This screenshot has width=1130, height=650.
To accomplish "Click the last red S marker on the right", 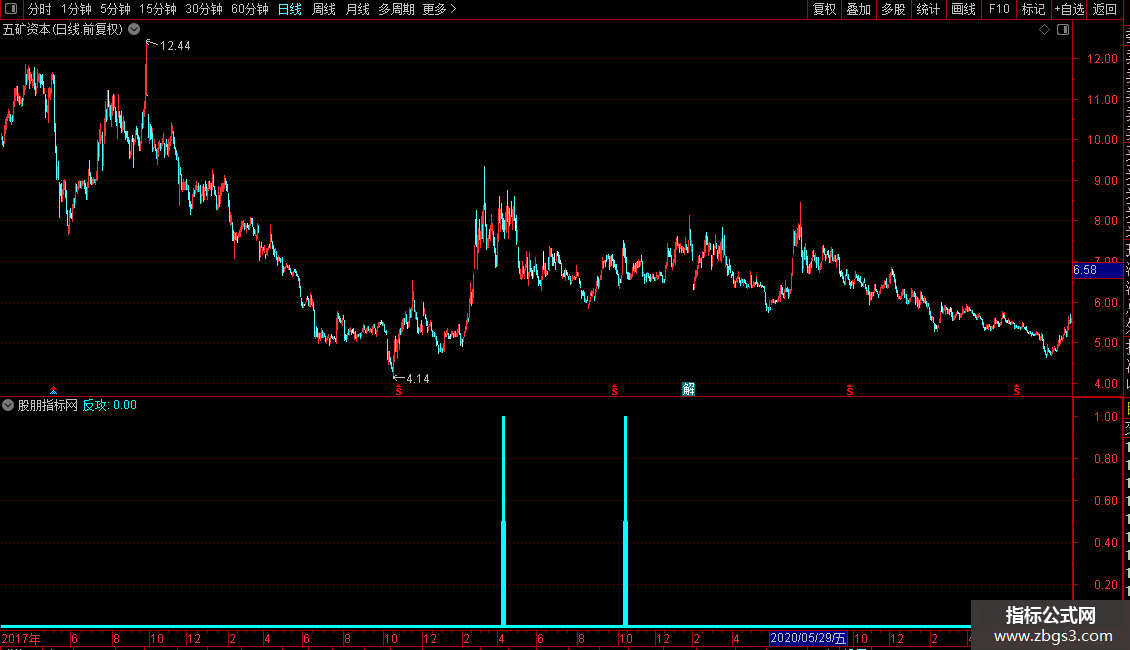I will click(x=1017, y=390).
